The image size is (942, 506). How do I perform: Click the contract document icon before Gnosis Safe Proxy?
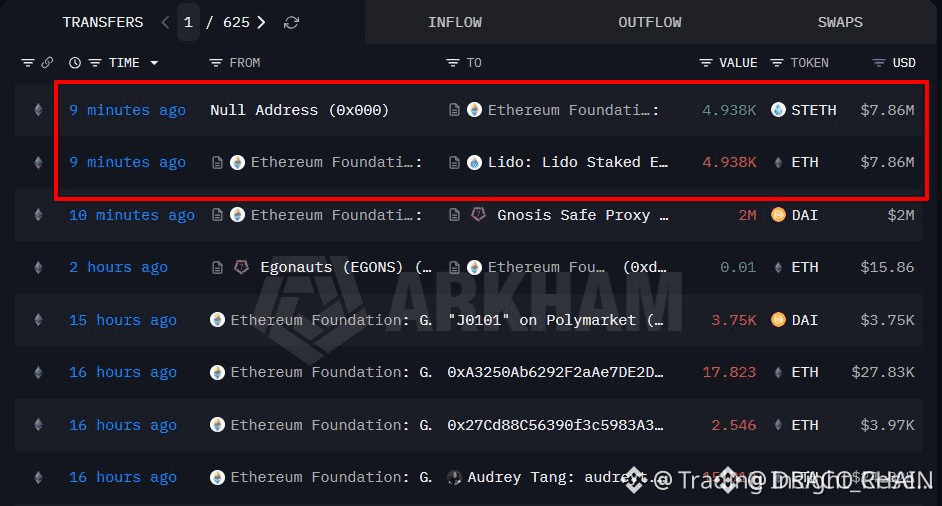click(455, 215)
